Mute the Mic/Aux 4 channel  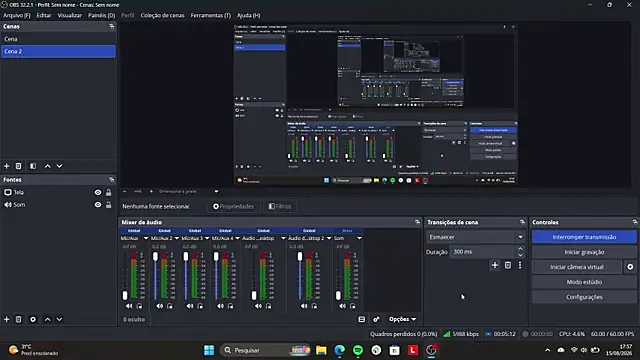(220, 306)
